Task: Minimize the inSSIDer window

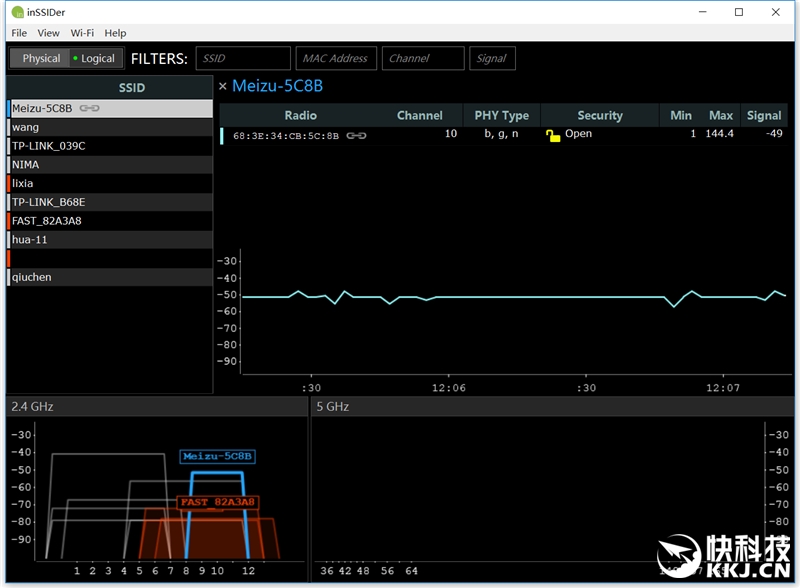Action: (703, 12)
